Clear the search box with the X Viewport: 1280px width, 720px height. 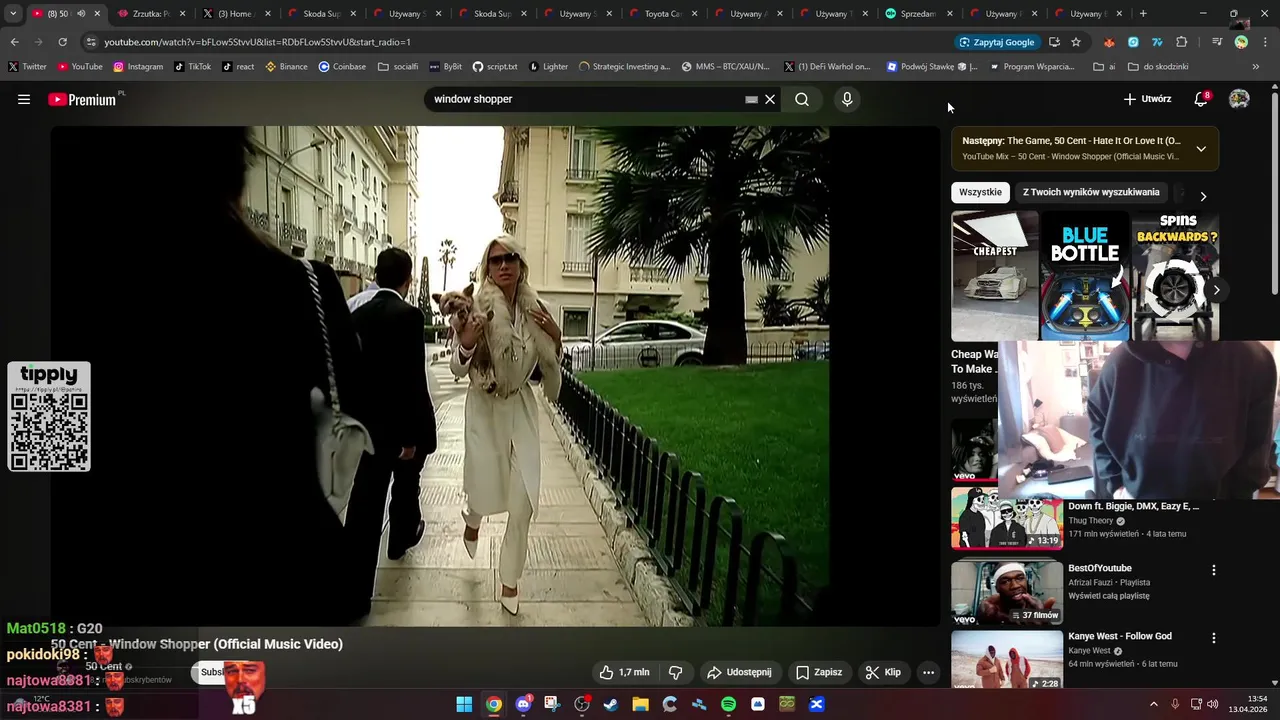point(770,99)
